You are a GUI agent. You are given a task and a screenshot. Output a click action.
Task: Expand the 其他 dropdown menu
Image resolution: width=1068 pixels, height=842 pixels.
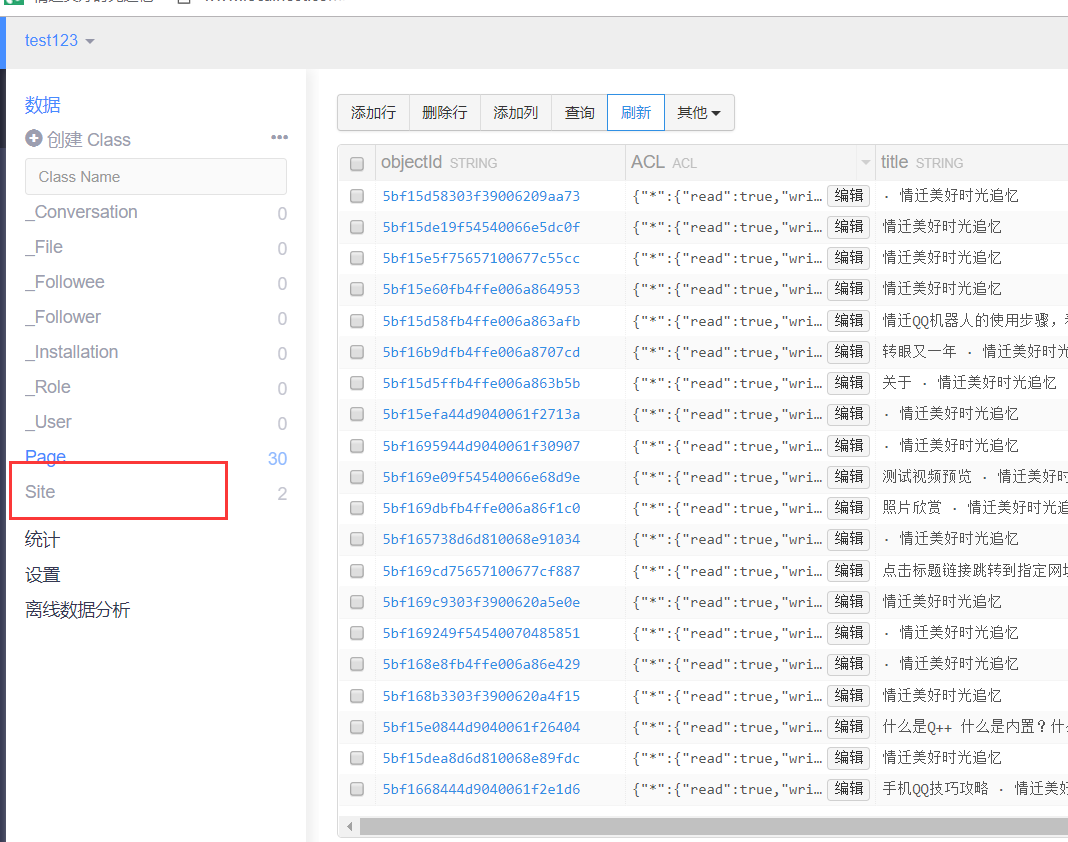pyautogui.click(x=699, y=112)
